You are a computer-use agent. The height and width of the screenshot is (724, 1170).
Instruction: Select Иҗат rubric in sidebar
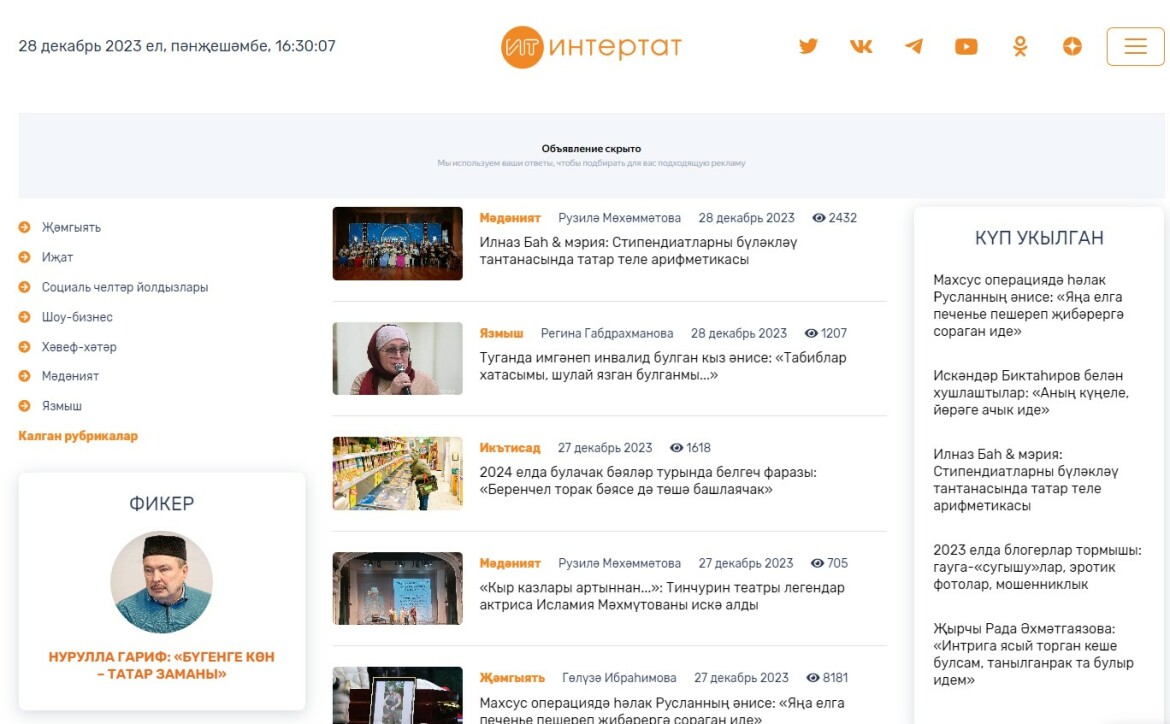pyautogui.click(x=57, y=257)
